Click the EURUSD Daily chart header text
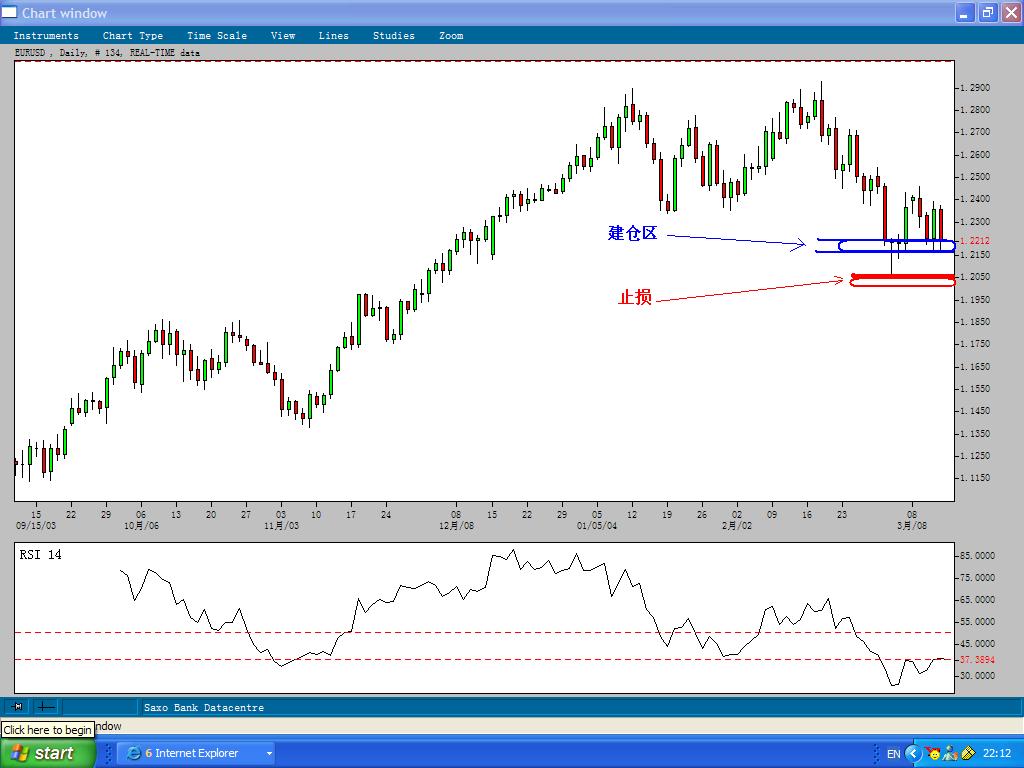Viewport: 1024px width, 768px height. [x=107, y=53]
